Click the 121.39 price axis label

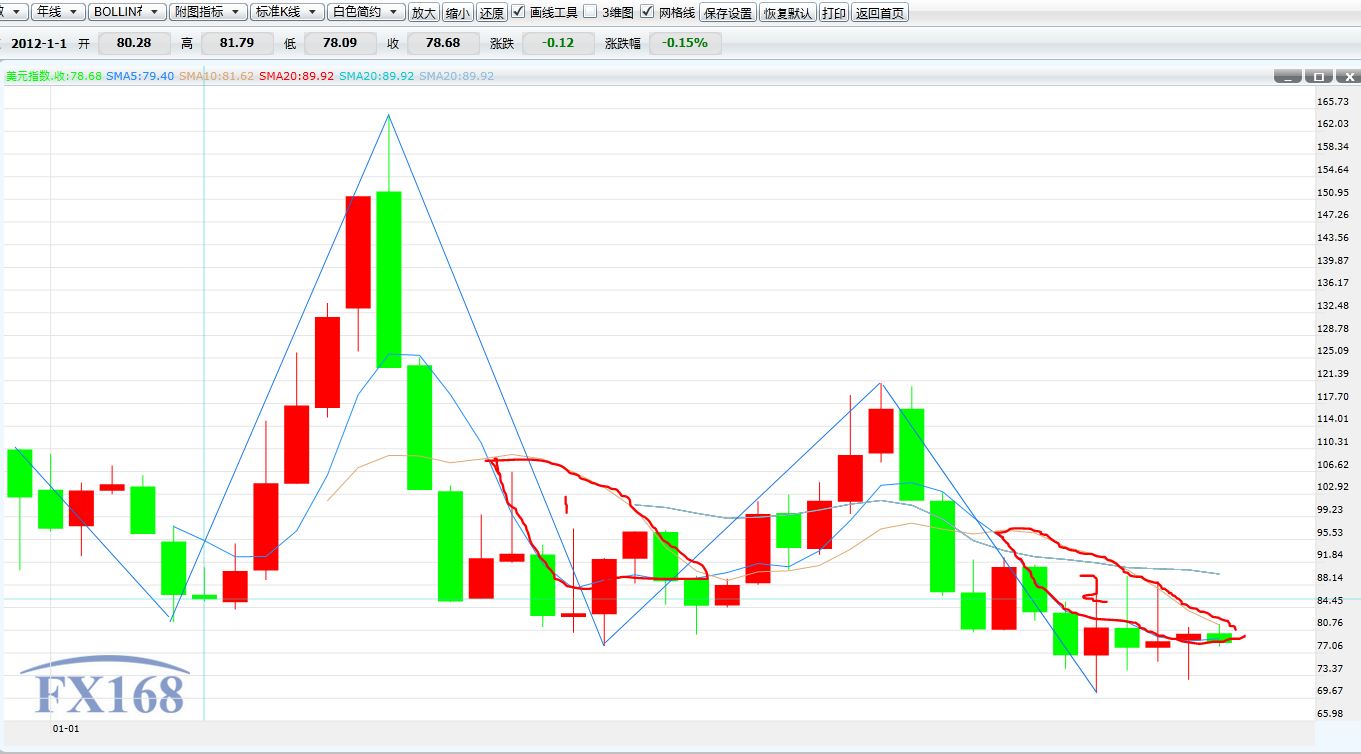pyautogui.click(x=1334, y=374)
